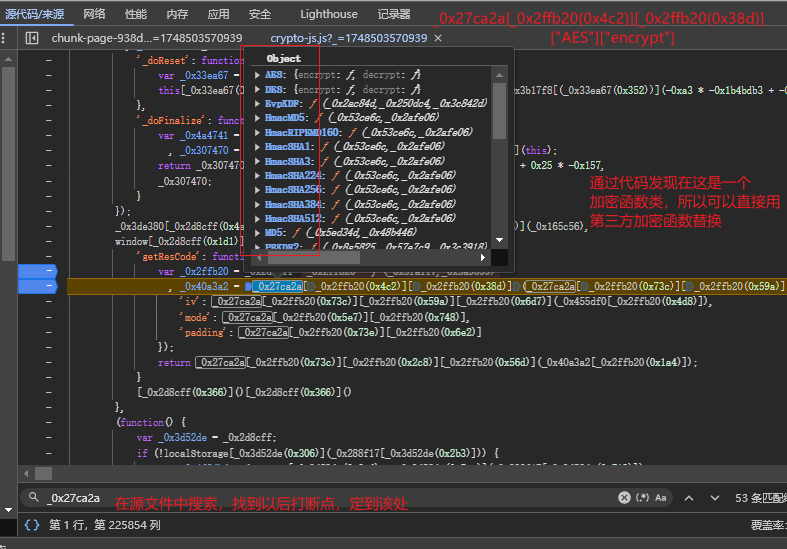Click the tooltip horizontal scroll left arrow
Screen dimensions: 787x549
point(259,257)
